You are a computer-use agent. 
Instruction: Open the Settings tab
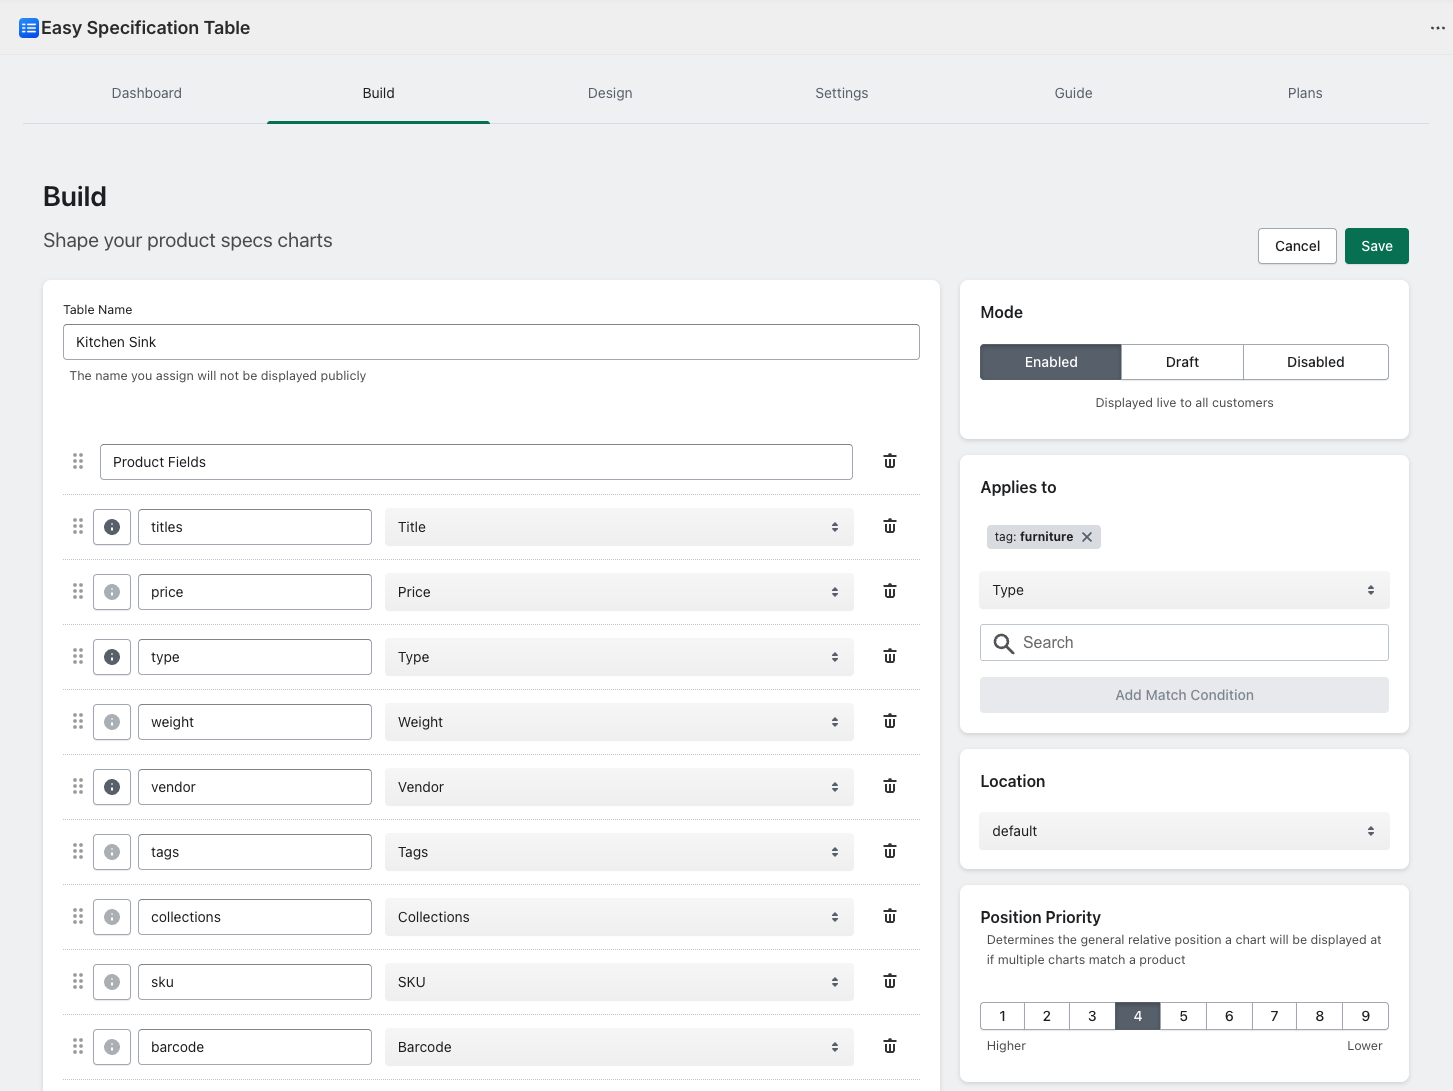click(841, 93)
